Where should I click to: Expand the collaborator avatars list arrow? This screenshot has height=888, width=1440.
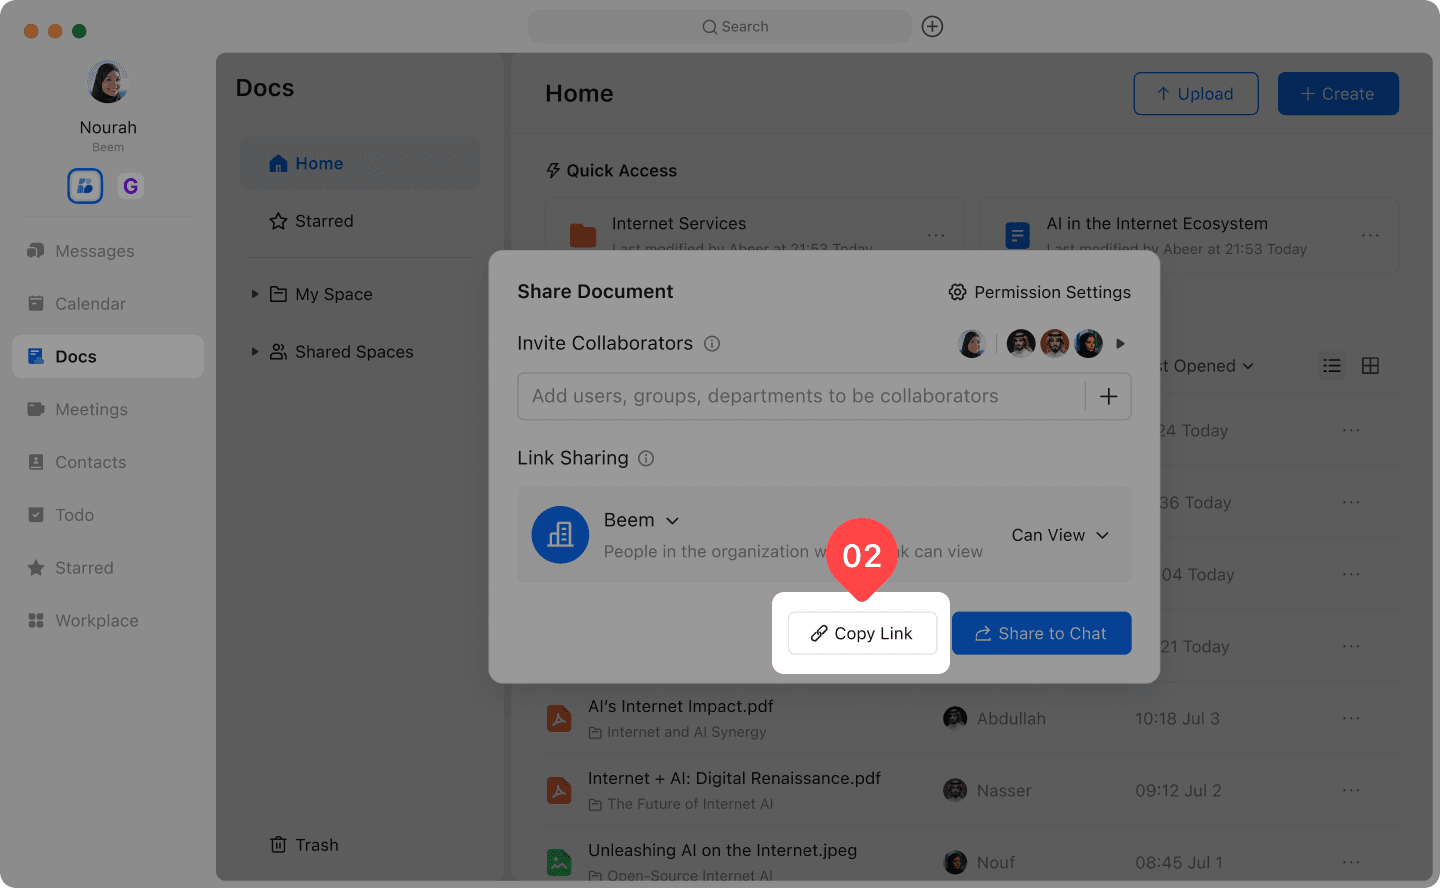pos(1121,344)
